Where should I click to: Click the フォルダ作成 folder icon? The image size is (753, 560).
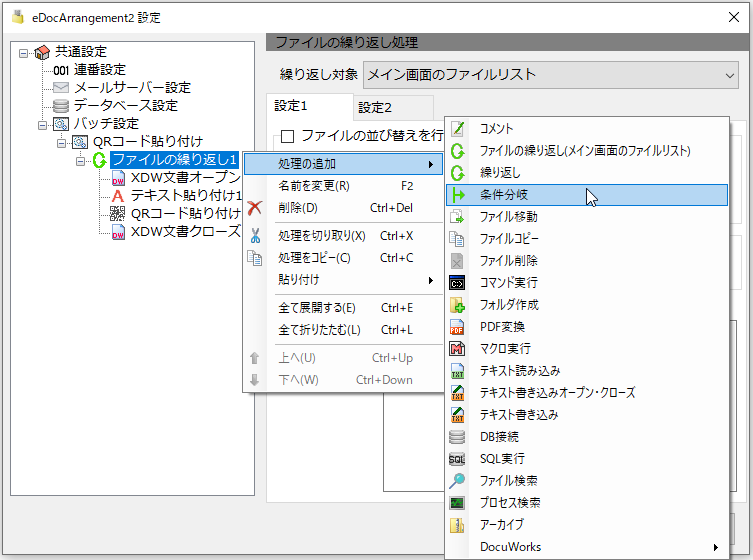coord(457,305)
